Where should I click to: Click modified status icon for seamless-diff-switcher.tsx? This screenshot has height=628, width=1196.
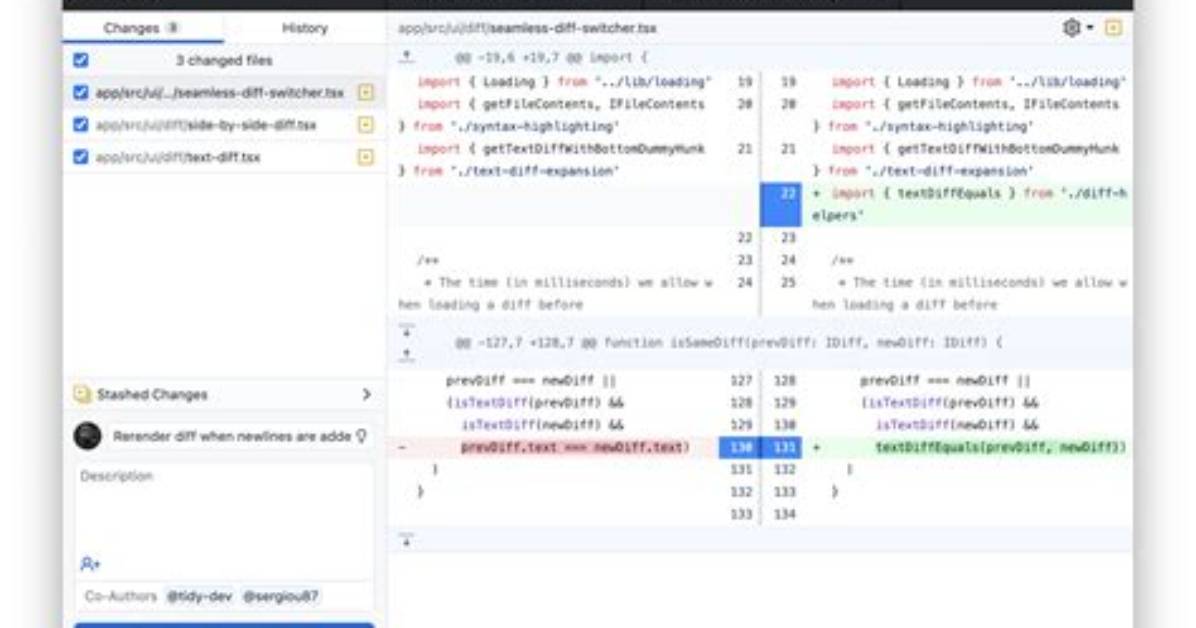coord(366,92)
